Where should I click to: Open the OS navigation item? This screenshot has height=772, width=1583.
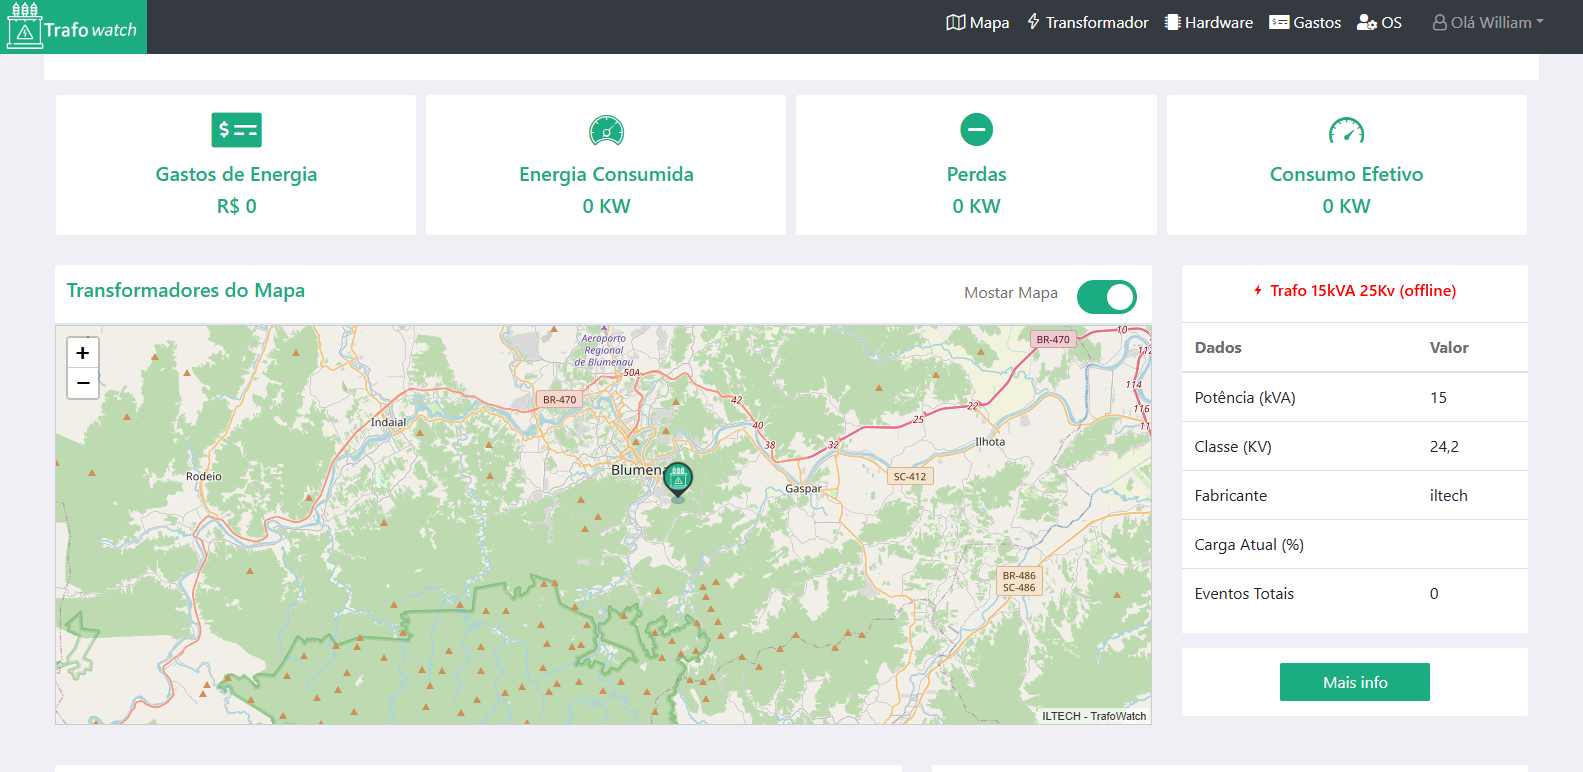point(1379,22)
